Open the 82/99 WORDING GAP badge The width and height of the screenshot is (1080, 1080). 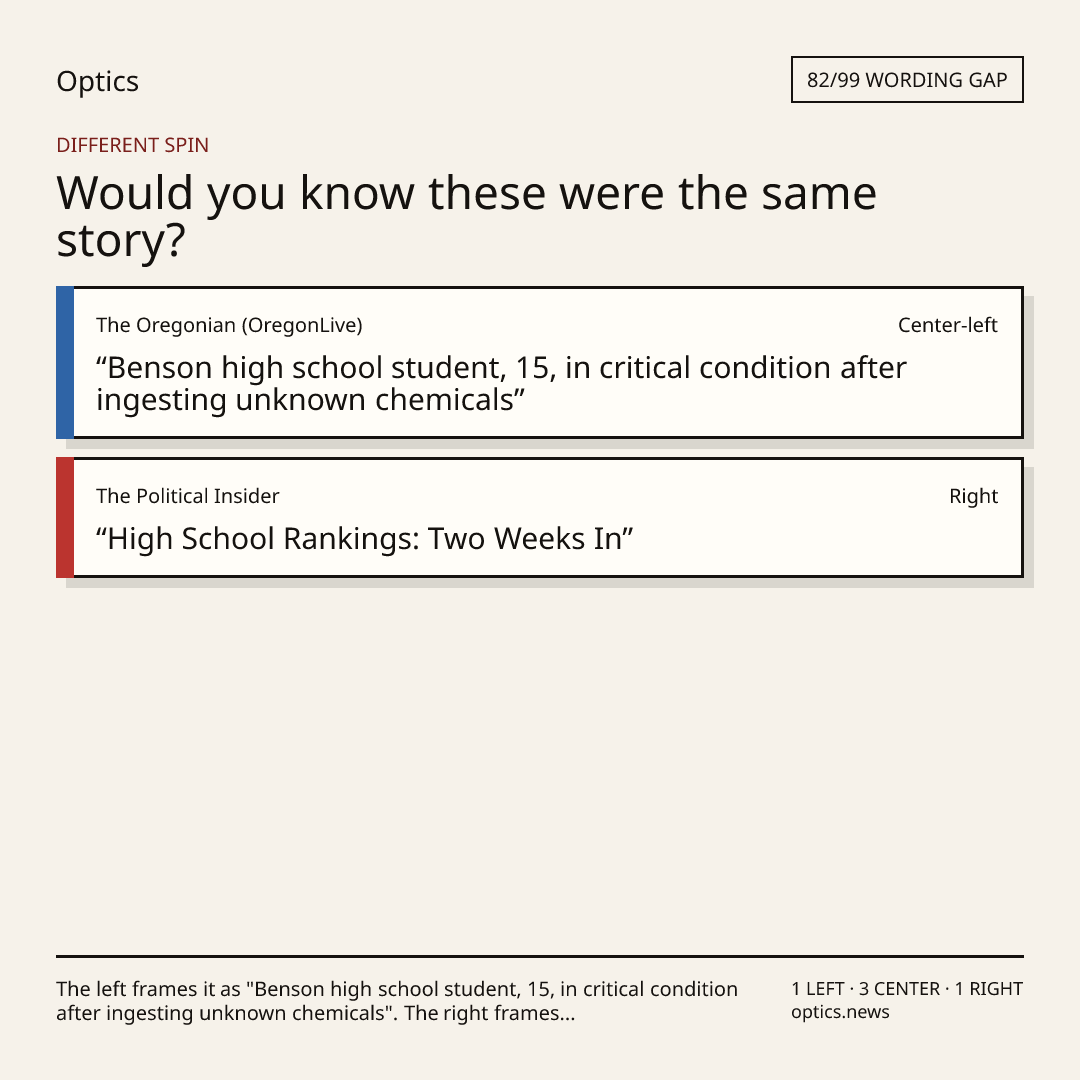point(907,80)
